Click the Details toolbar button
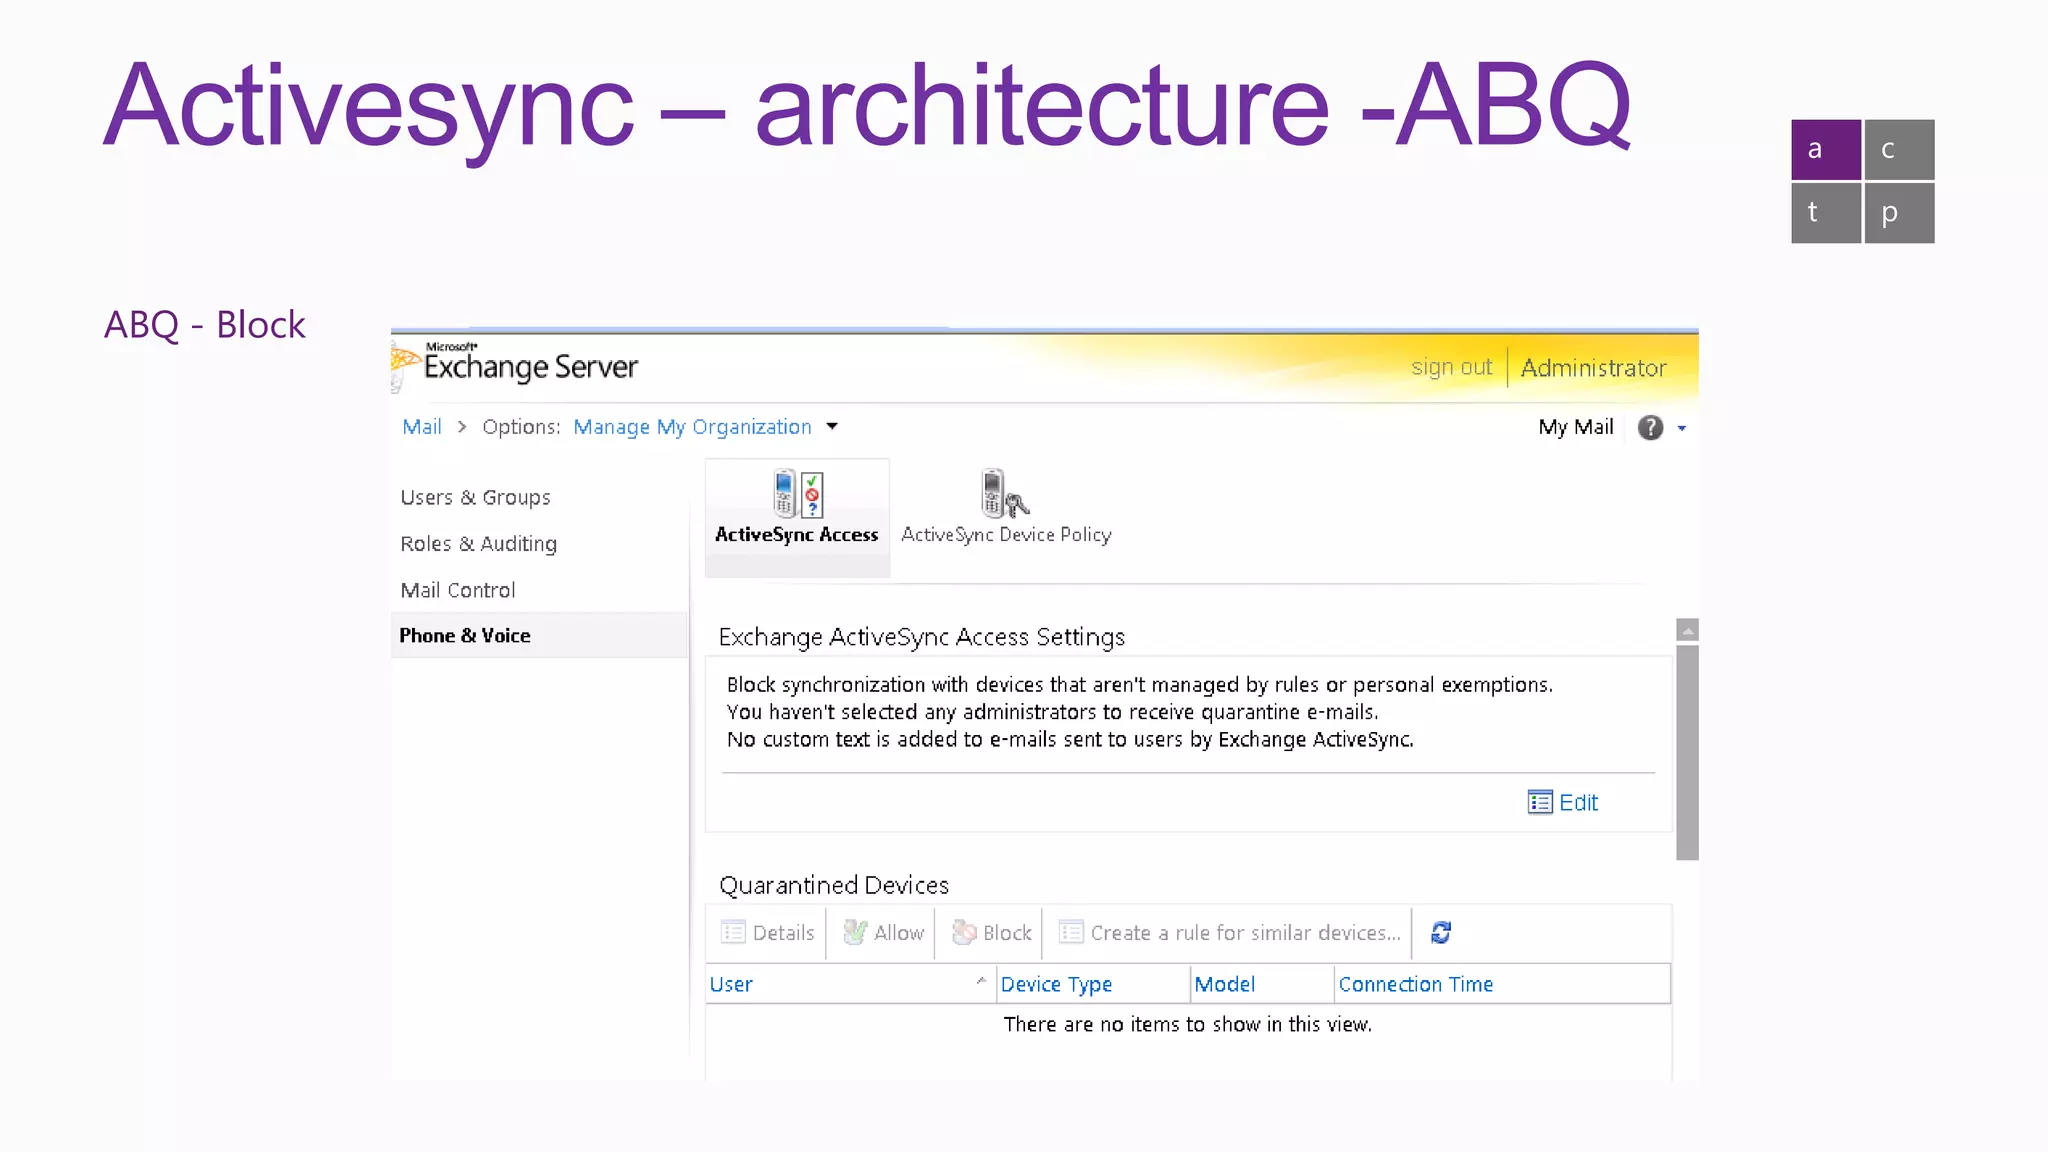 [x=767, y=933]
